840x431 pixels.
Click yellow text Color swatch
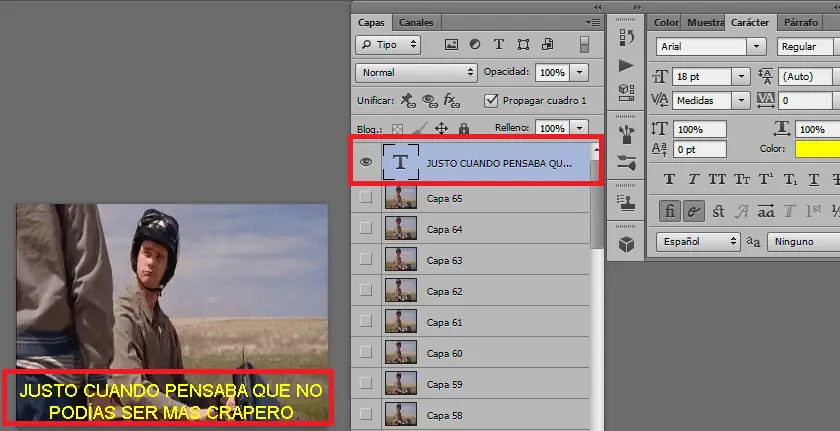pyautogui.click(x=818, y=149)
